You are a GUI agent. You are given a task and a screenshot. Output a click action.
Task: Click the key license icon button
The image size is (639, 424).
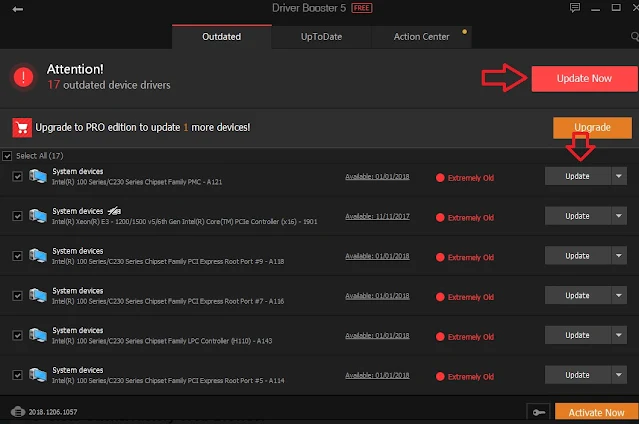[538, 413]
